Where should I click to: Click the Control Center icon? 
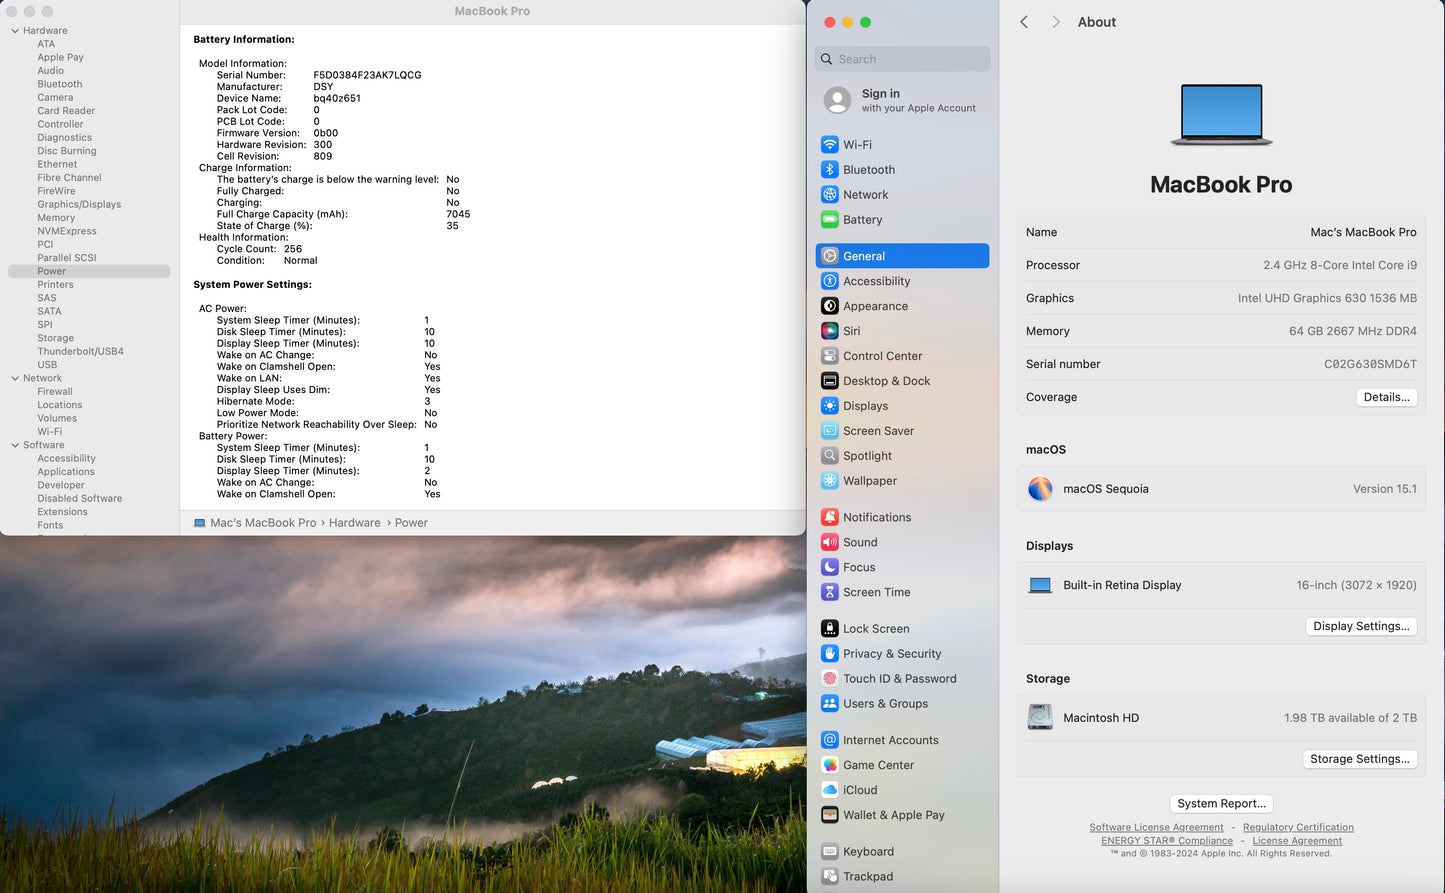click(829, 356)
